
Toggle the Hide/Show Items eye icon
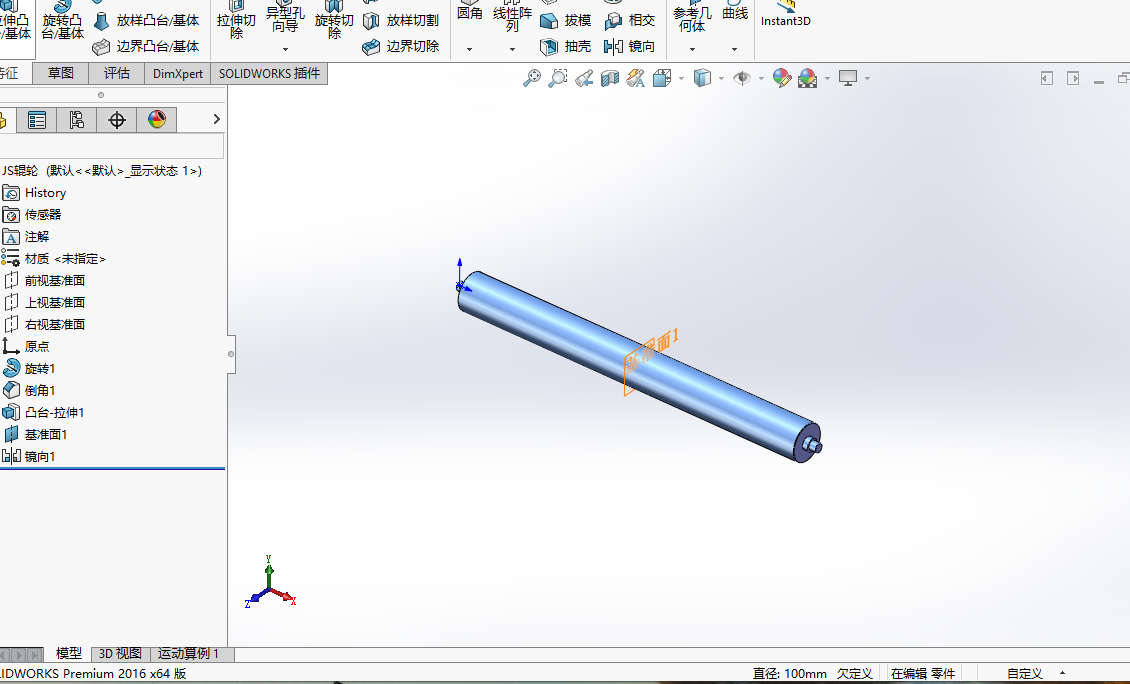coord(742,78)
